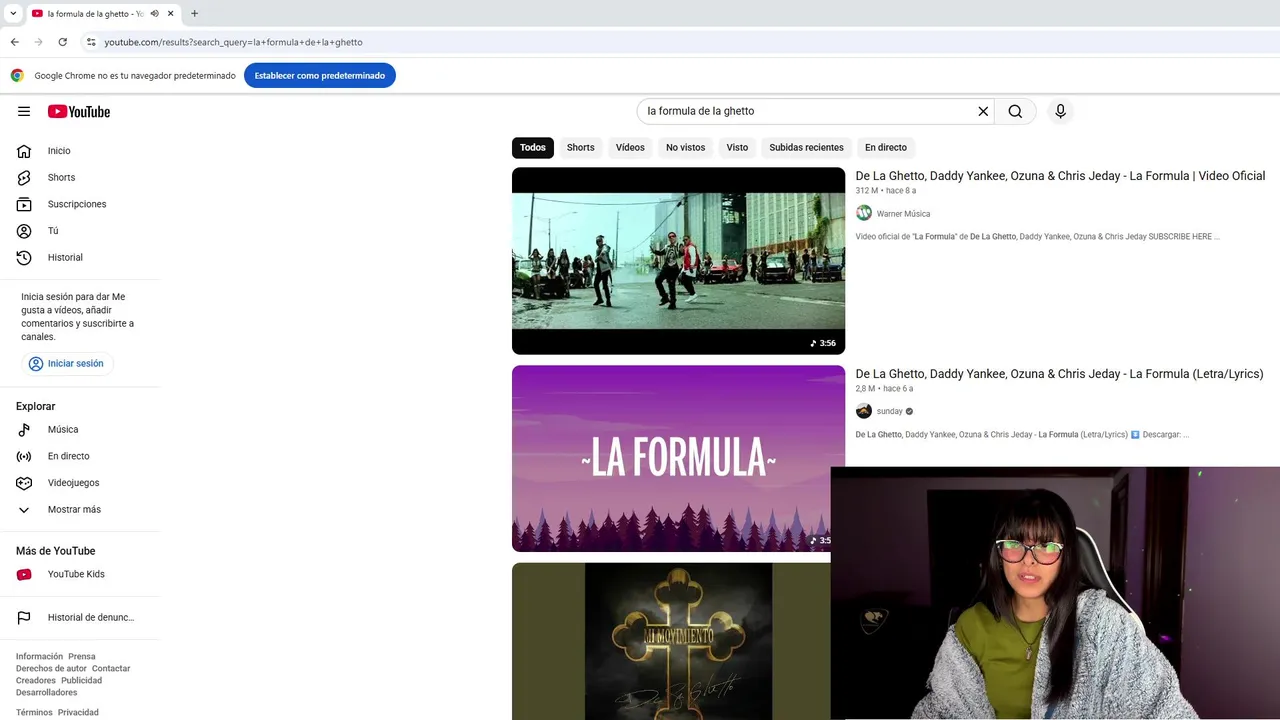
Task: Click the Creadores footer link
Action: [36, 681]
